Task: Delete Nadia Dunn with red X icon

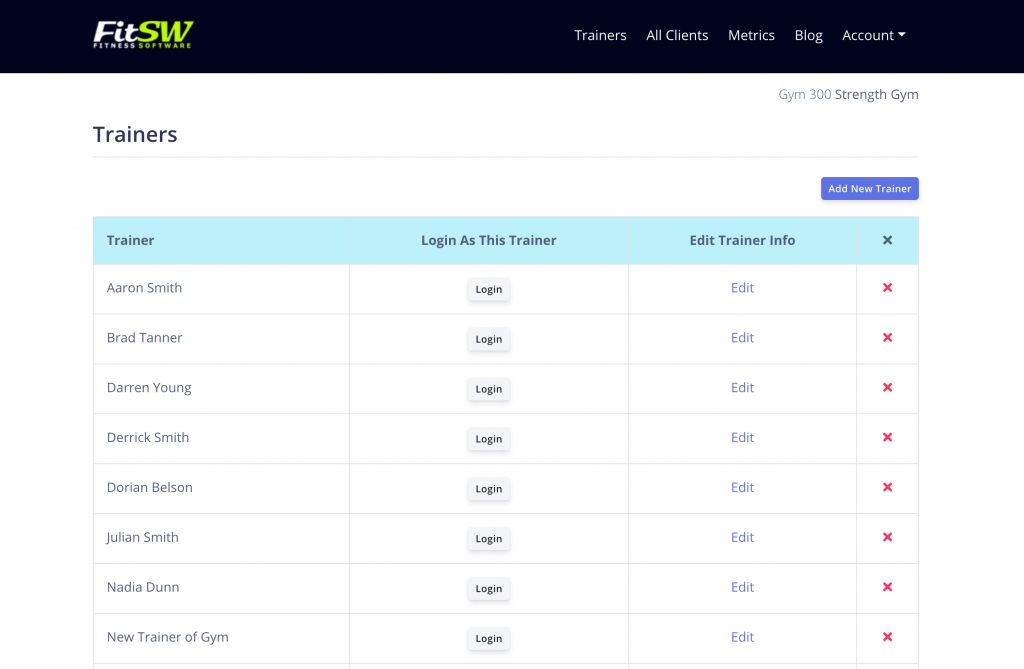Action: click(x=887, y=587)
